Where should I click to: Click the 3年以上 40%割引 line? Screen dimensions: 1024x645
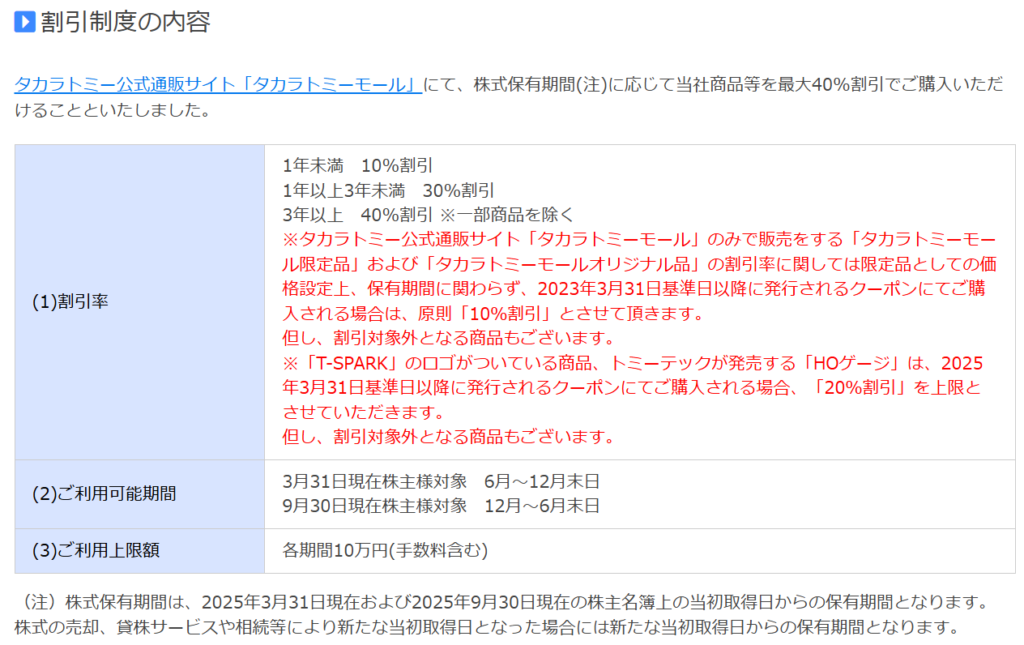pyautogui.click(x=357, y=214)
